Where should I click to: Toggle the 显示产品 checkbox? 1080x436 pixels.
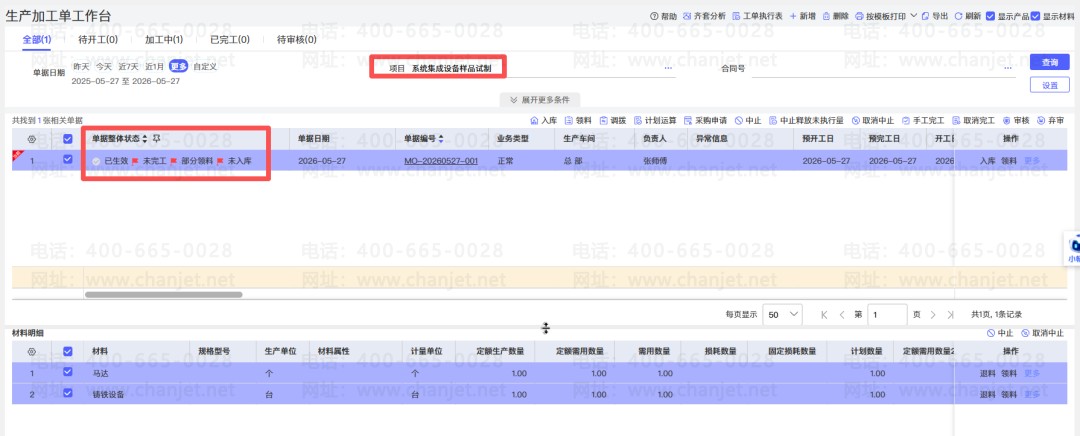tap(990, 16)
